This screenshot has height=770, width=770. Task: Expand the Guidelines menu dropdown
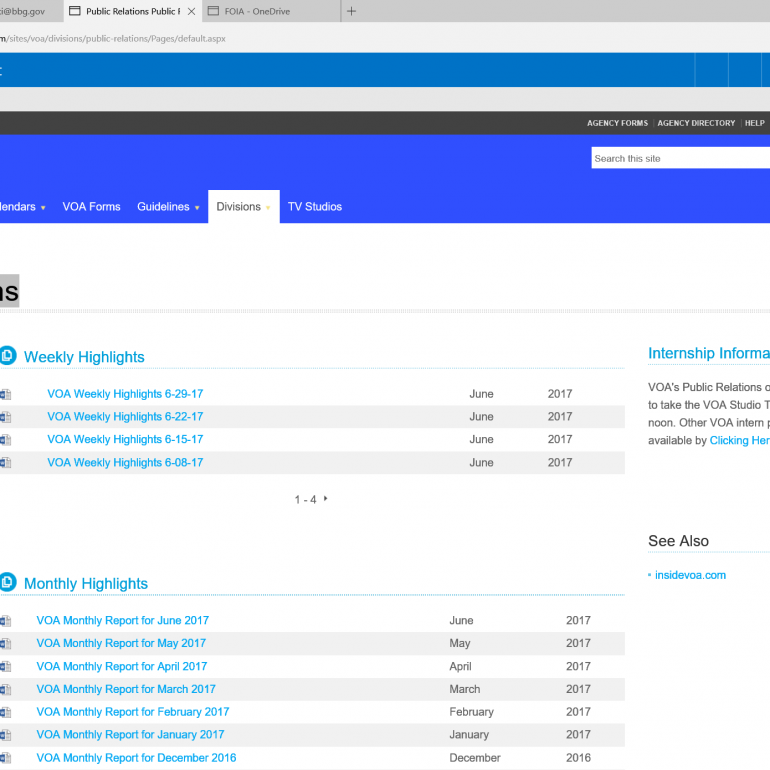point(197,208)
